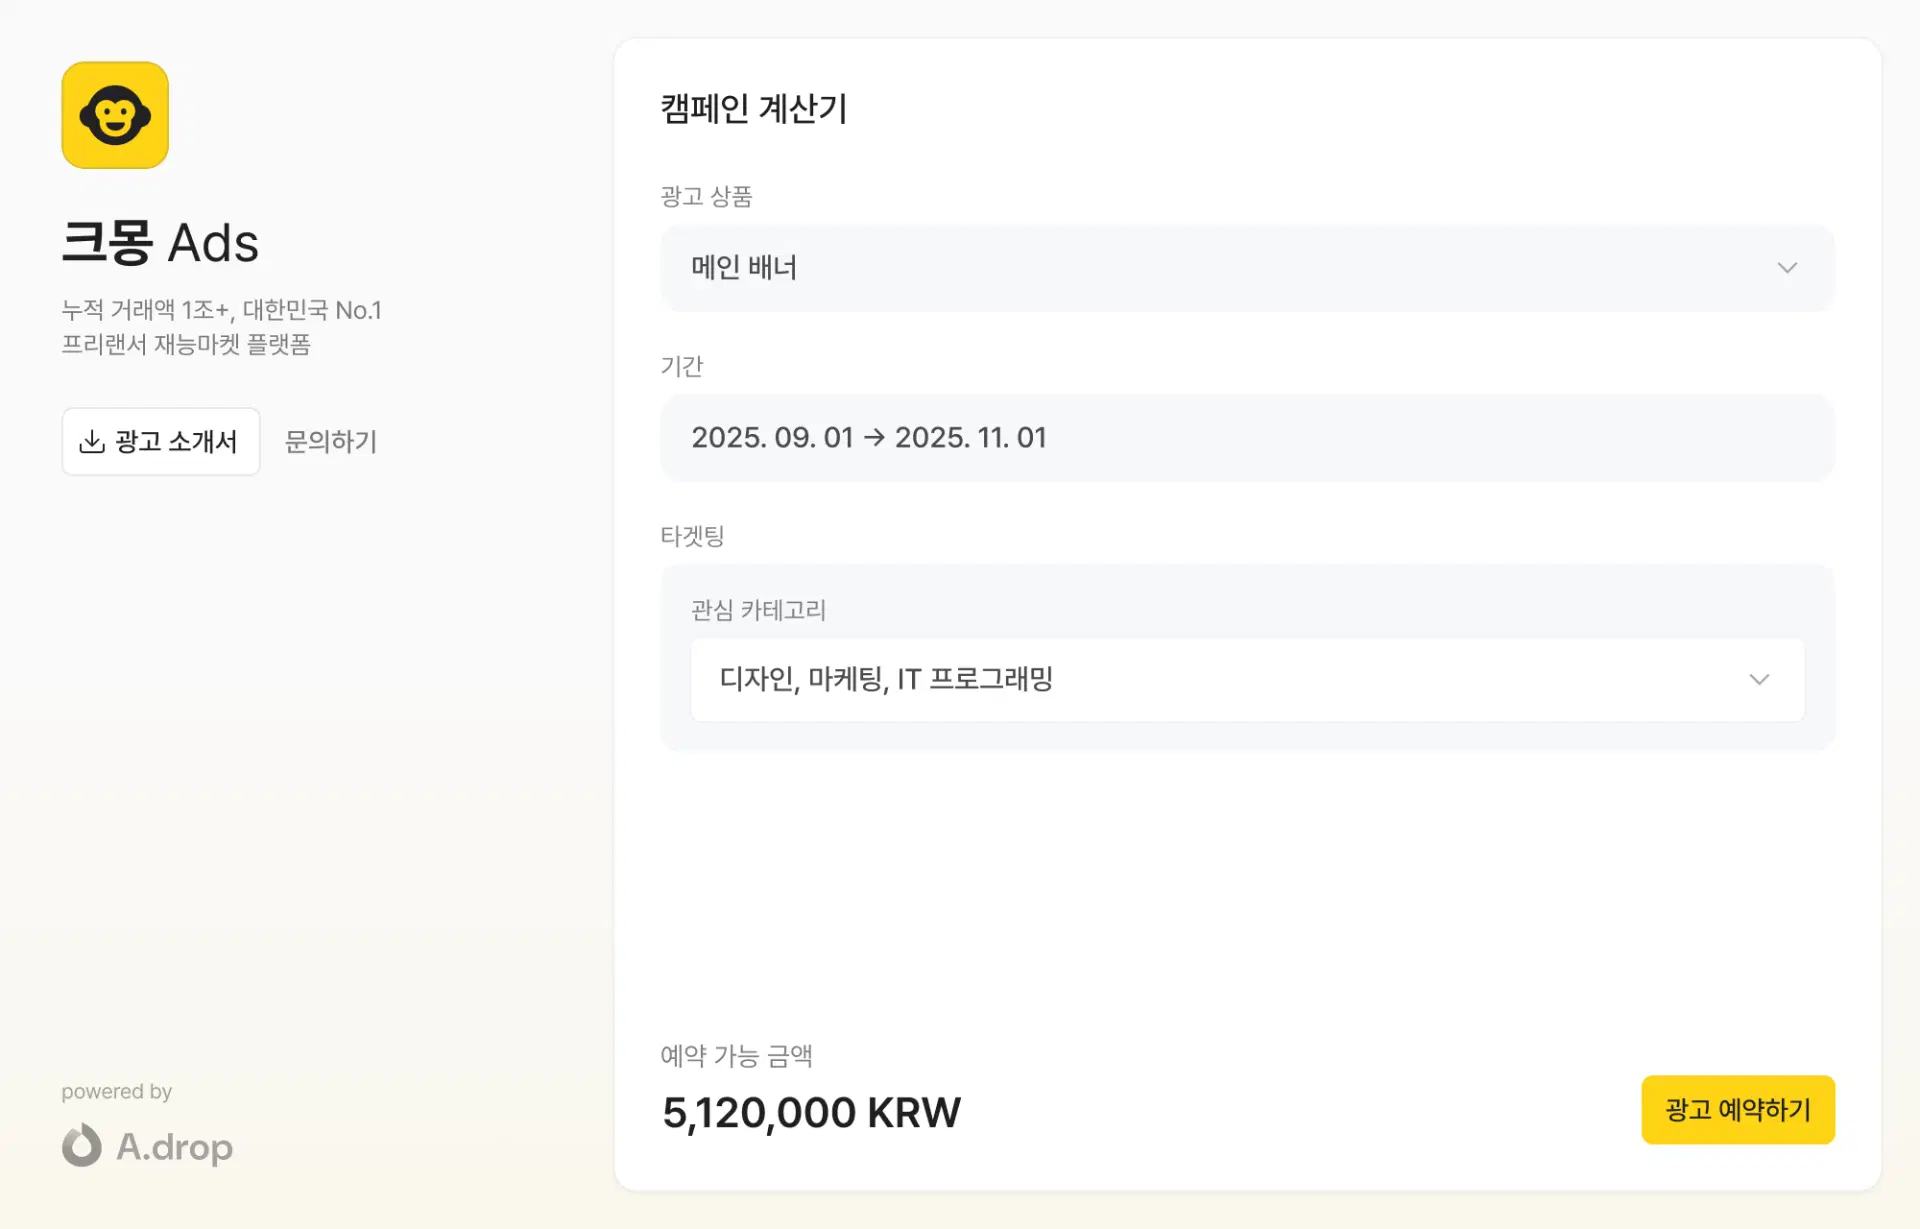Click the 타겟팅 section label
1920x1229 pixels.
692,536
